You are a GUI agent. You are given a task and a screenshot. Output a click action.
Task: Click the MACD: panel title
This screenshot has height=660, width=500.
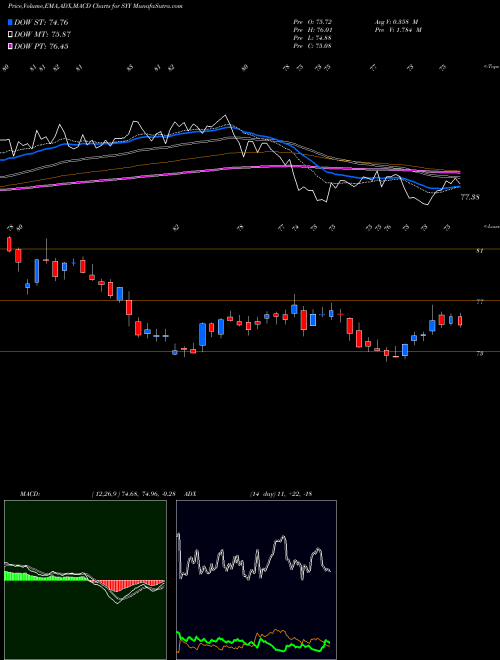click(30, 494)
